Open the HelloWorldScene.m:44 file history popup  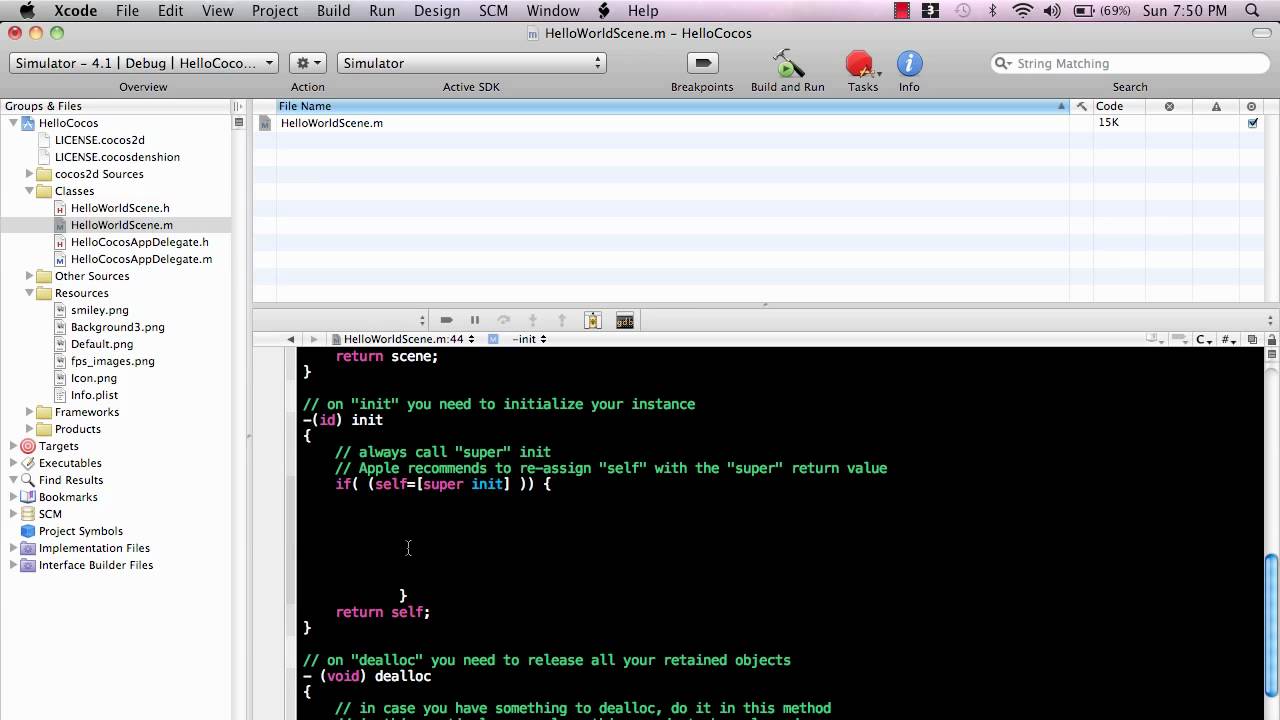[402, 339]
